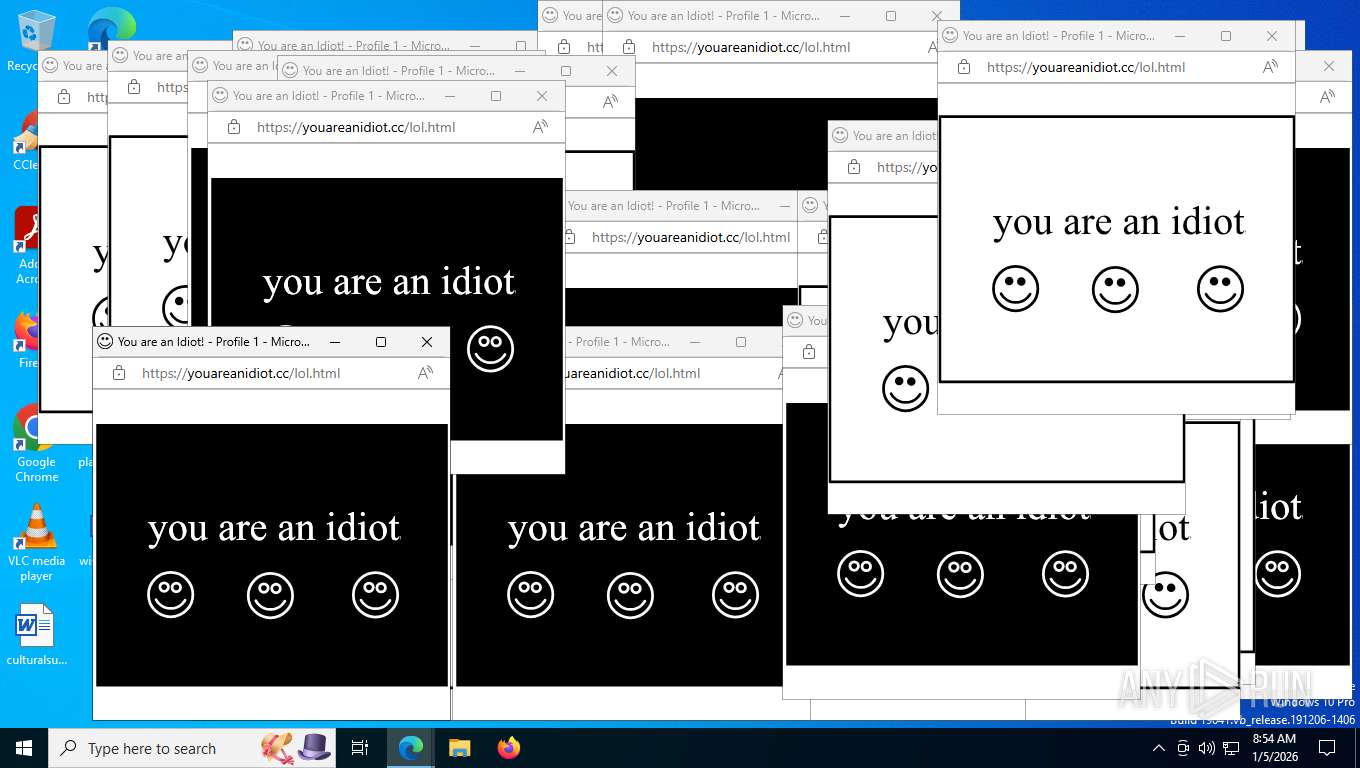Click lock icon of the top-center window address bar
This screenshot has width=1360, height=768.
pos(629,47)
